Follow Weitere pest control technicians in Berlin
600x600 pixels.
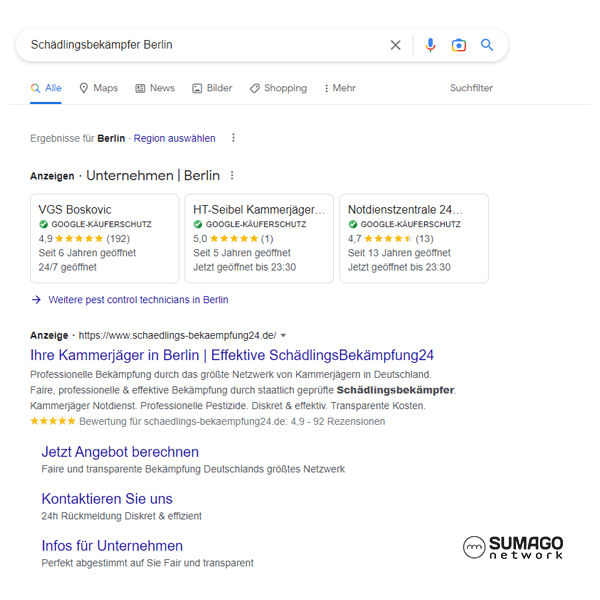click(x=138, y=300)
